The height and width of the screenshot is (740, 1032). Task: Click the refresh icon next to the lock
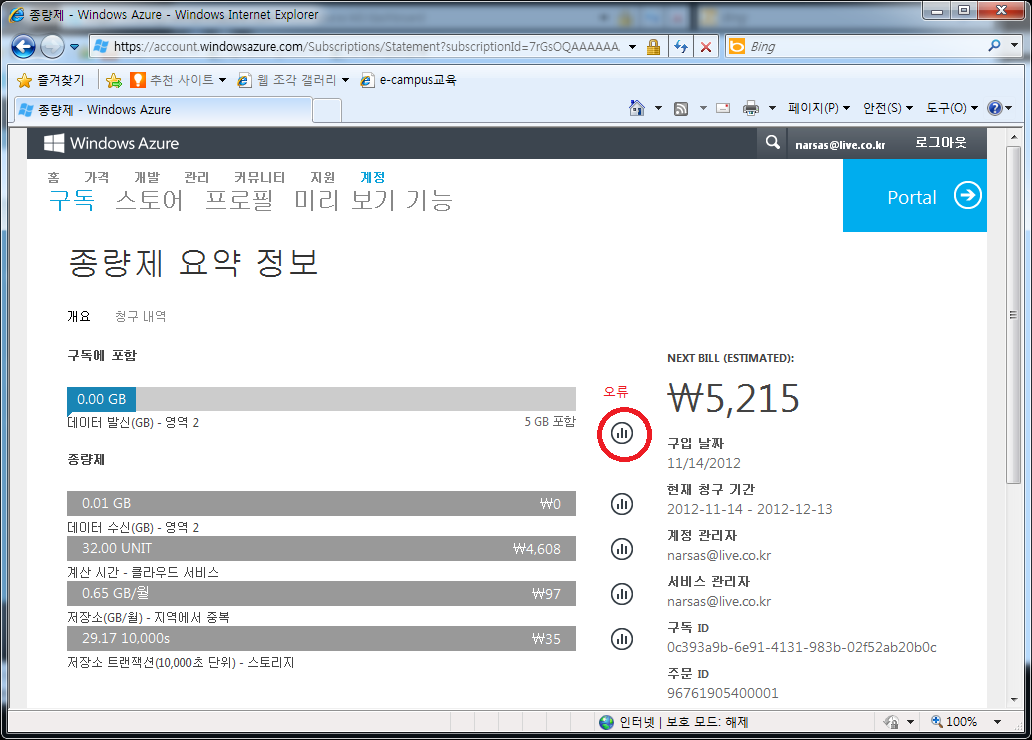(x=681, y=47)
